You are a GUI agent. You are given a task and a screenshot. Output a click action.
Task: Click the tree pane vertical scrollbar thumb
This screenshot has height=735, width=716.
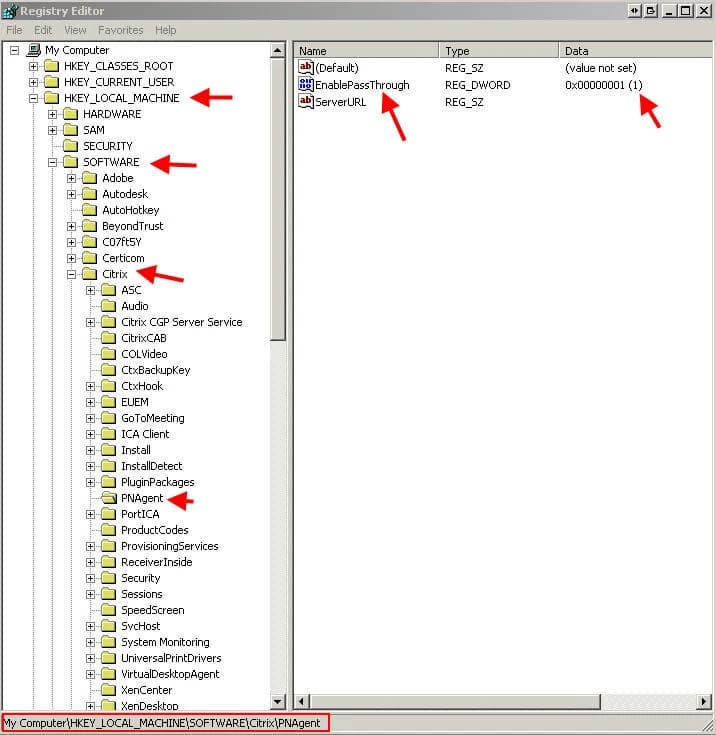pos(278,199)
